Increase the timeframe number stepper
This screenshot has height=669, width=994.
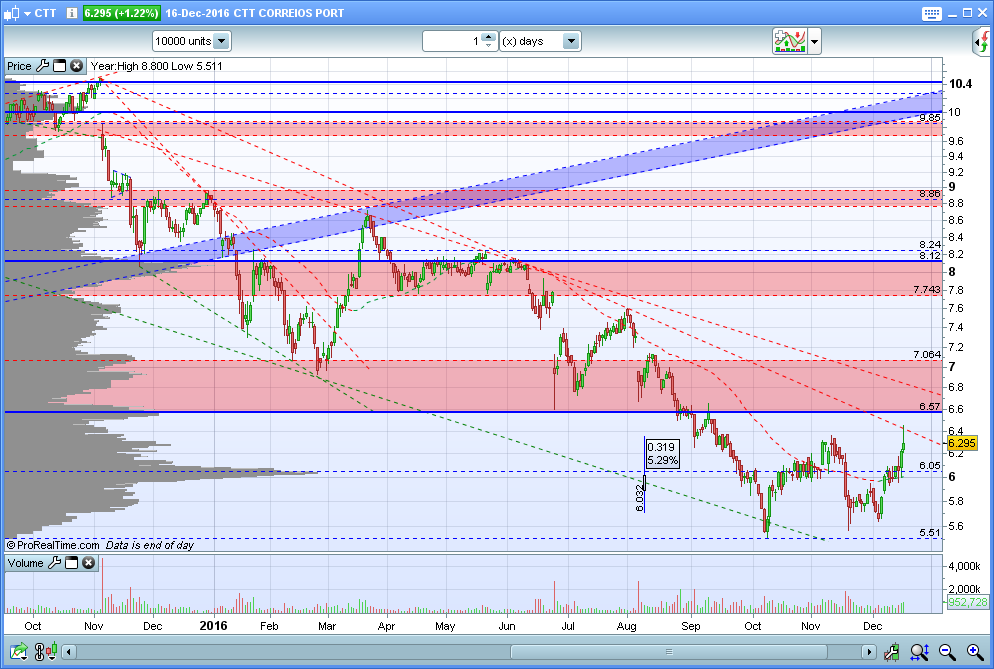[x=488, y=37]
